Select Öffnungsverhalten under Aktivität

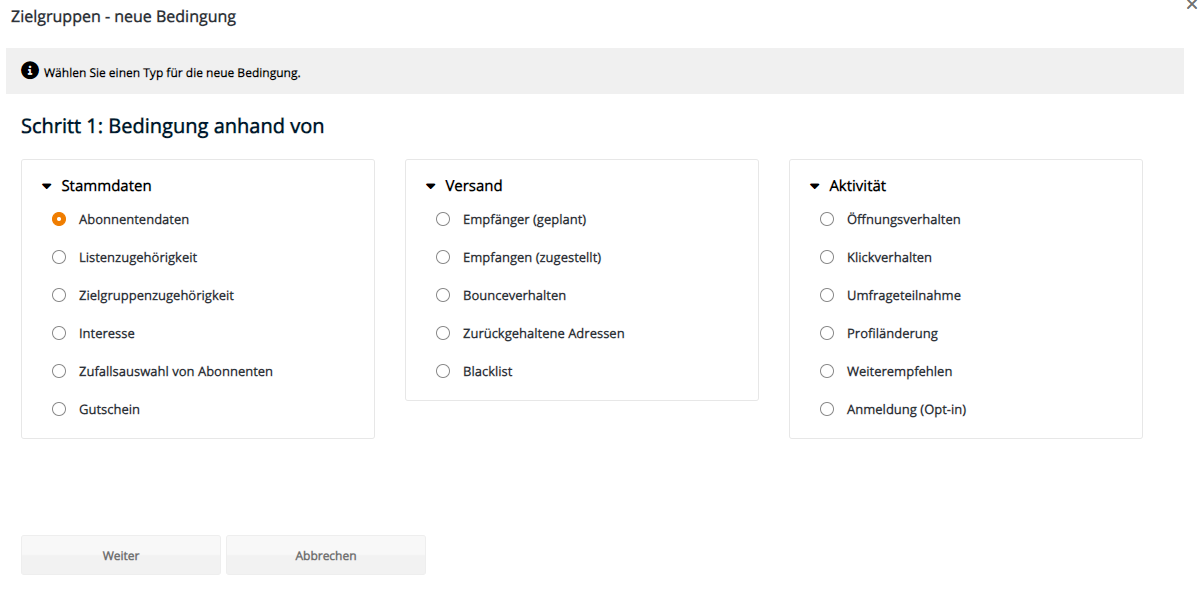pos(827,219)
